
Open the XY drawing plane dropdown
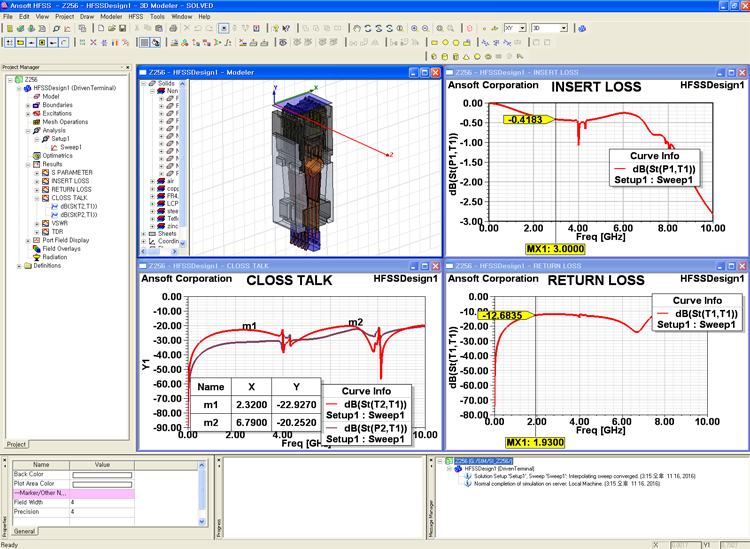coord(522,28)
